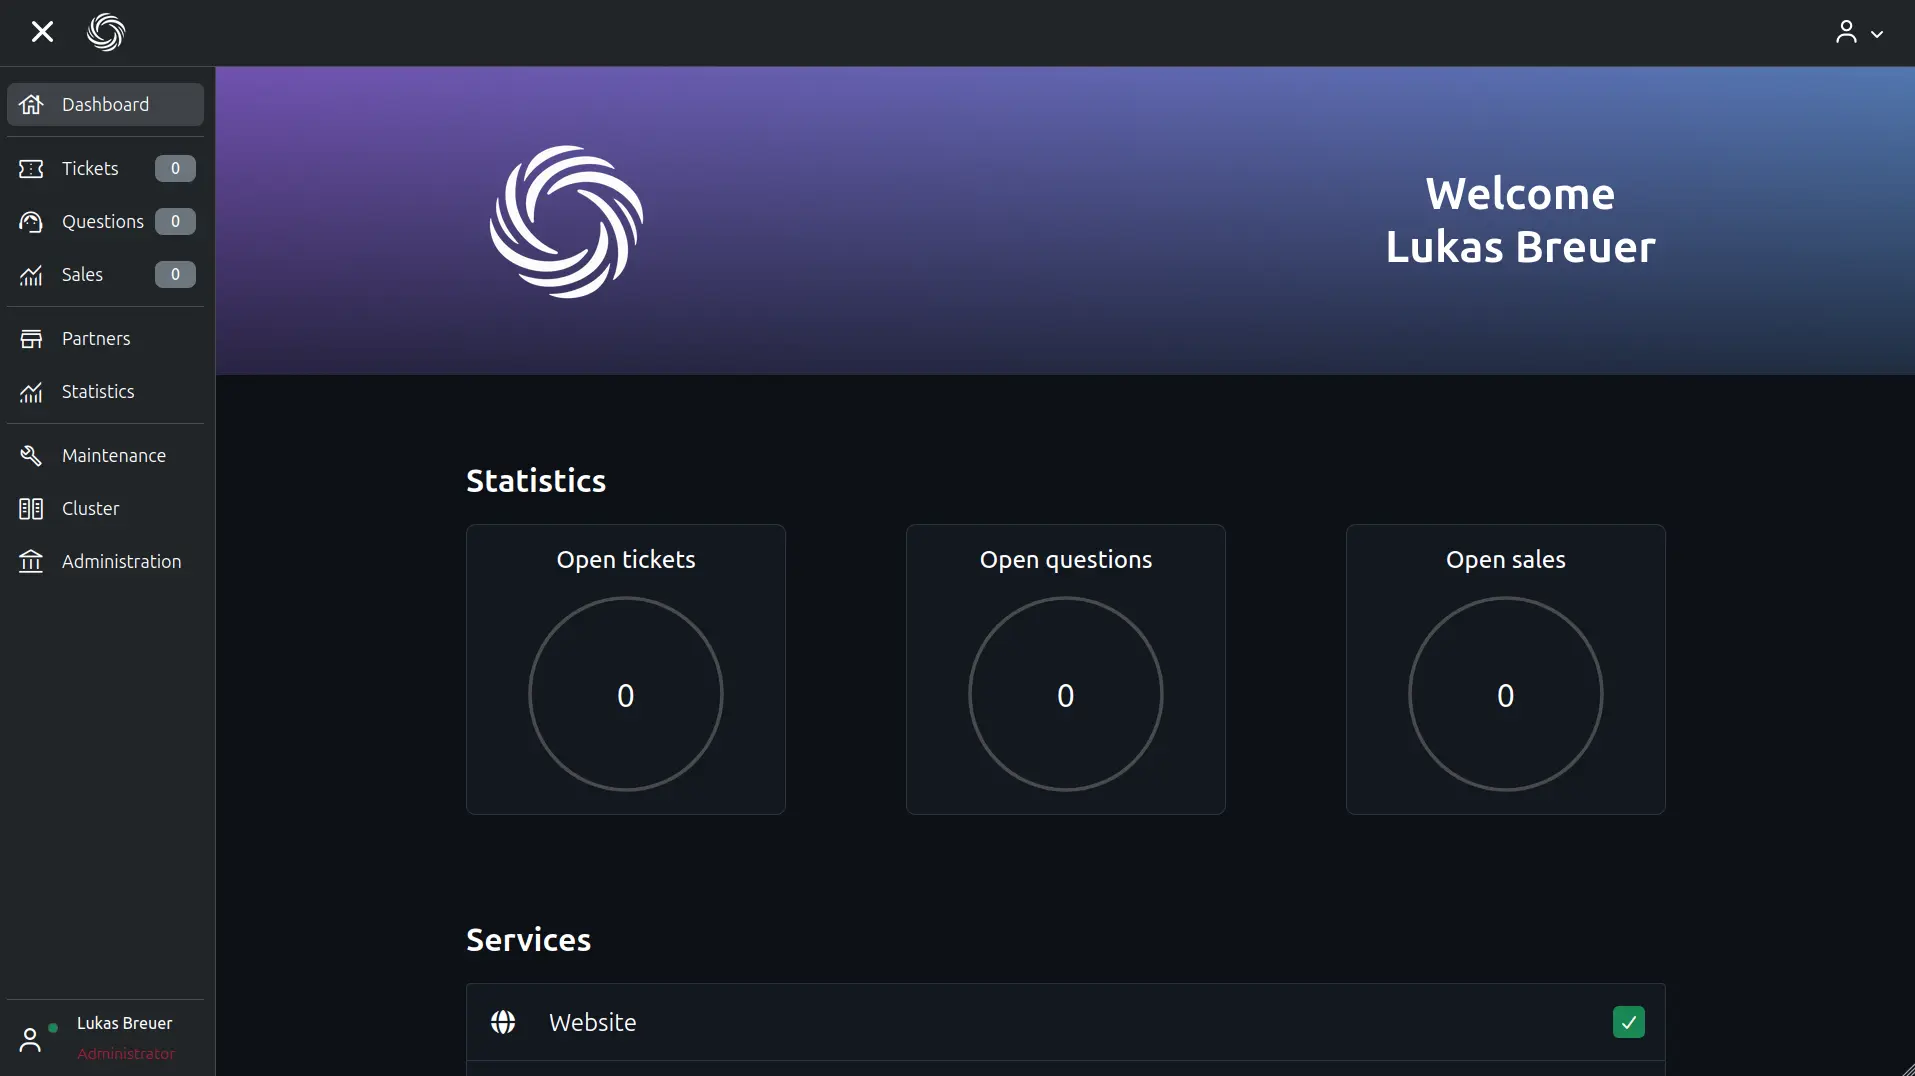Click the Cluster server icon
Viewport: 1915px width, 1076px height.
[x=31, y=509]
